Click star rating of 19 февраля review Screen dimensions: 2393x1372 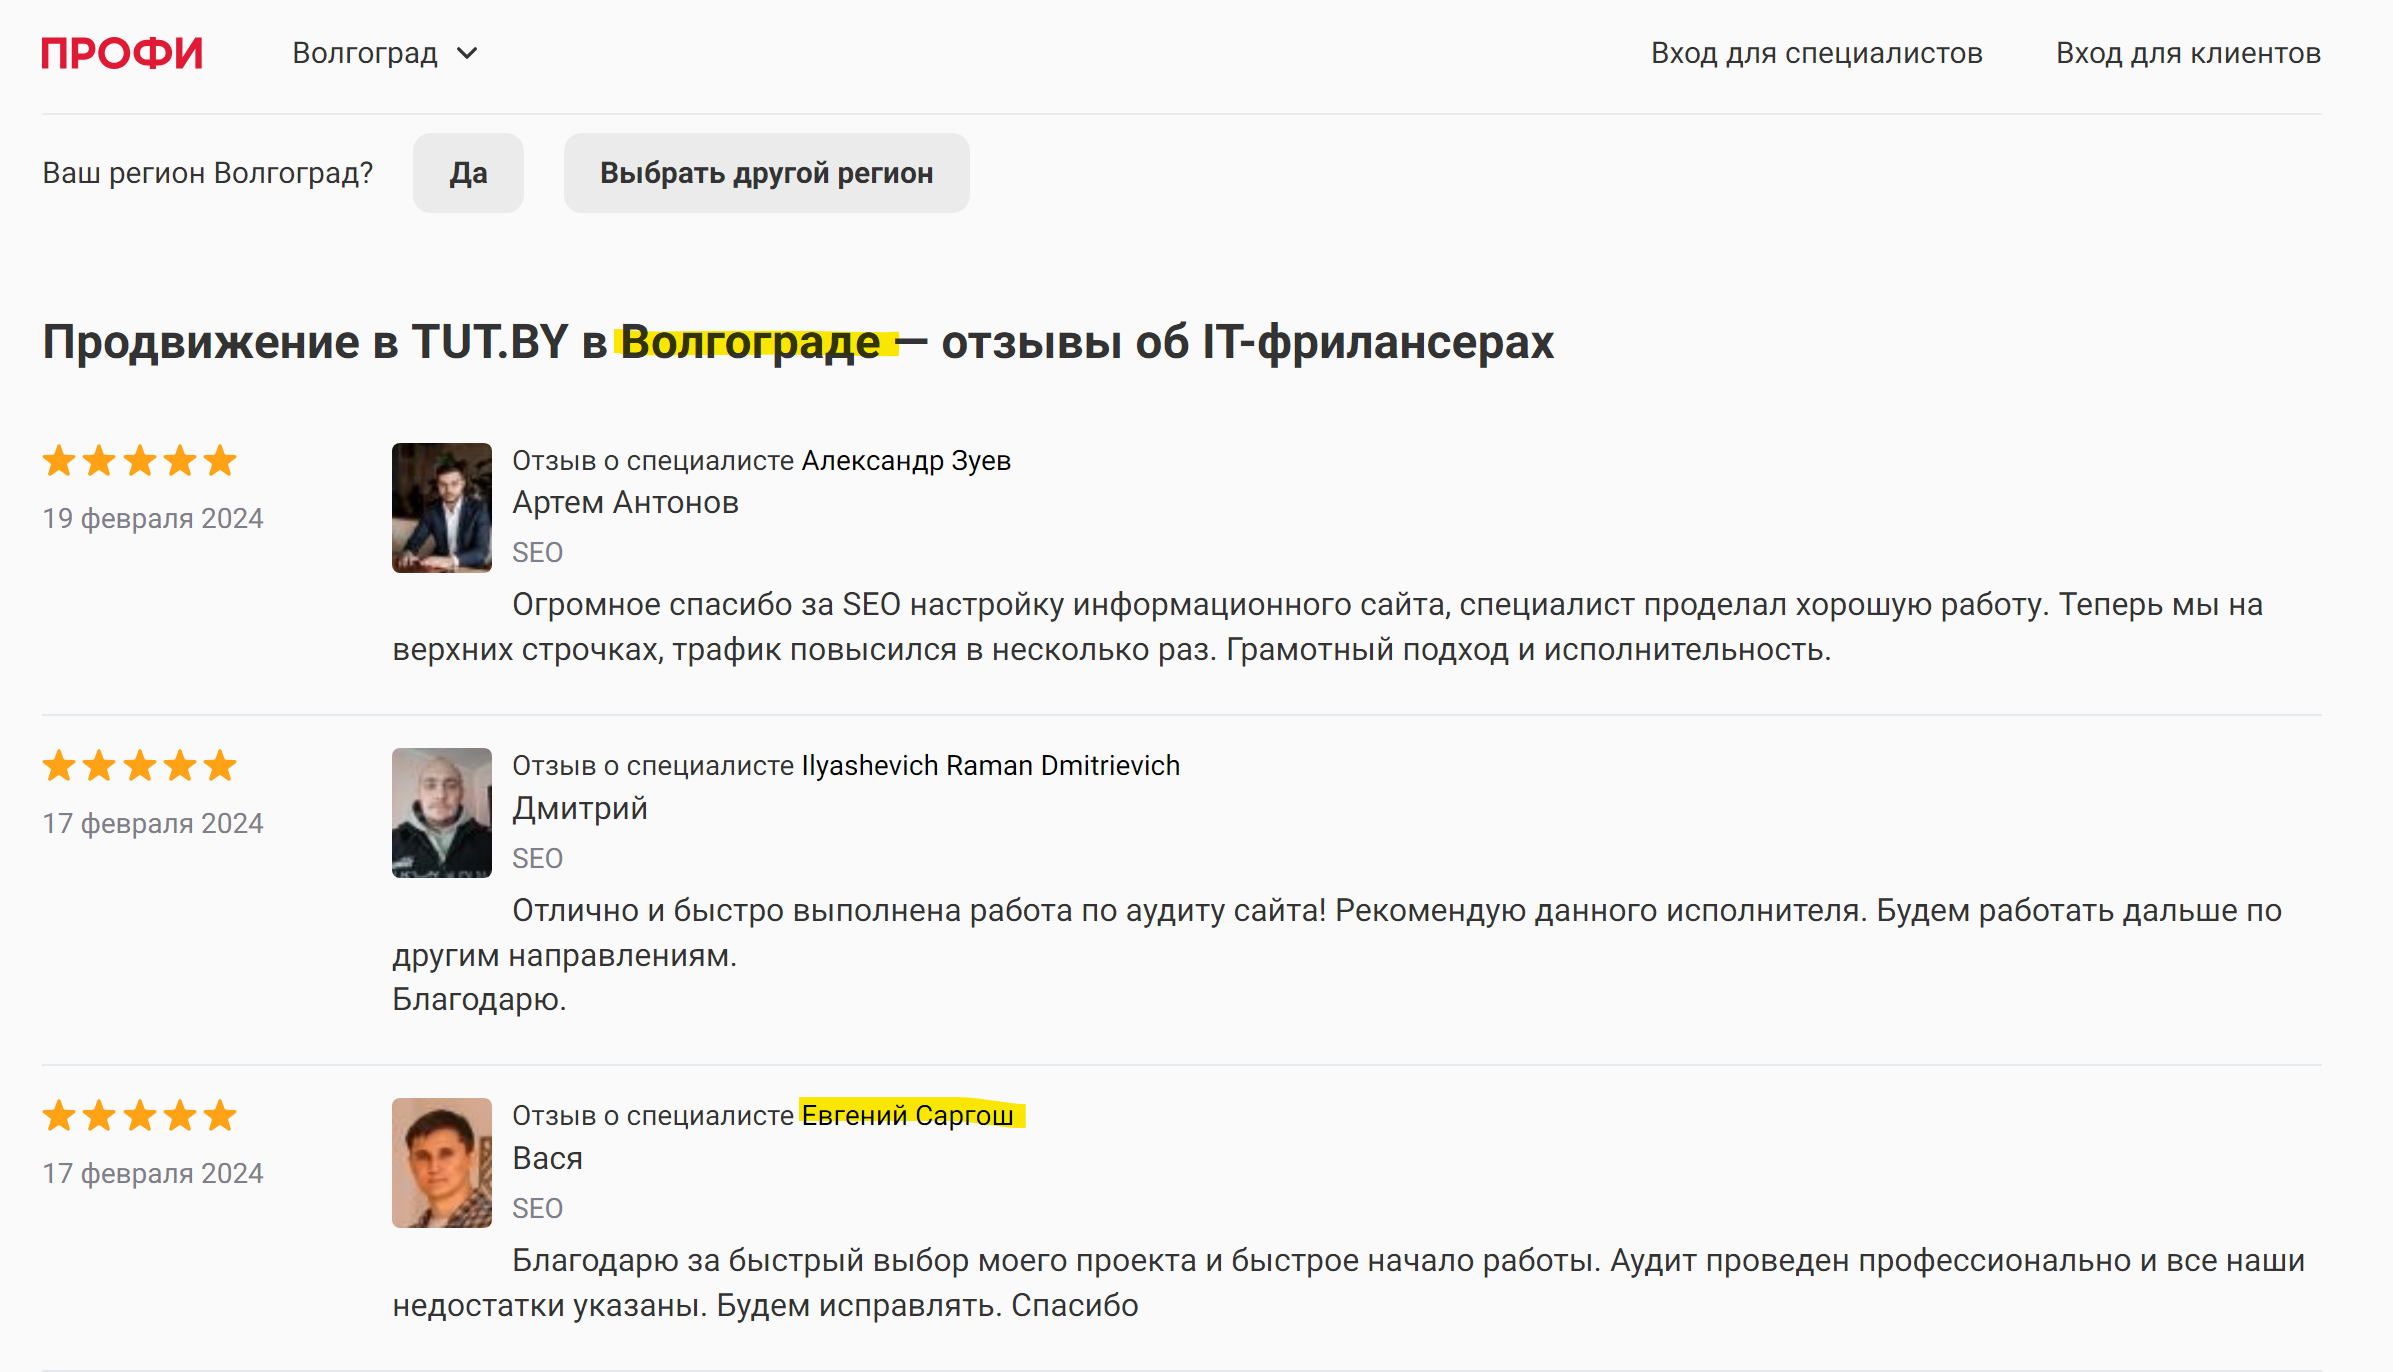click(x=139, y=461)
